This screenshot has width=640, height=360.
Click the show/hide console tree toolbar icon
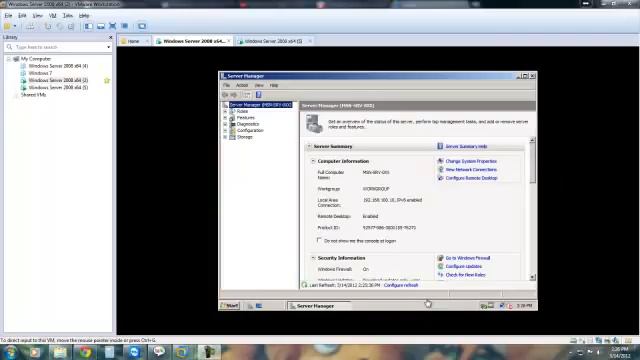pos(247,95)
